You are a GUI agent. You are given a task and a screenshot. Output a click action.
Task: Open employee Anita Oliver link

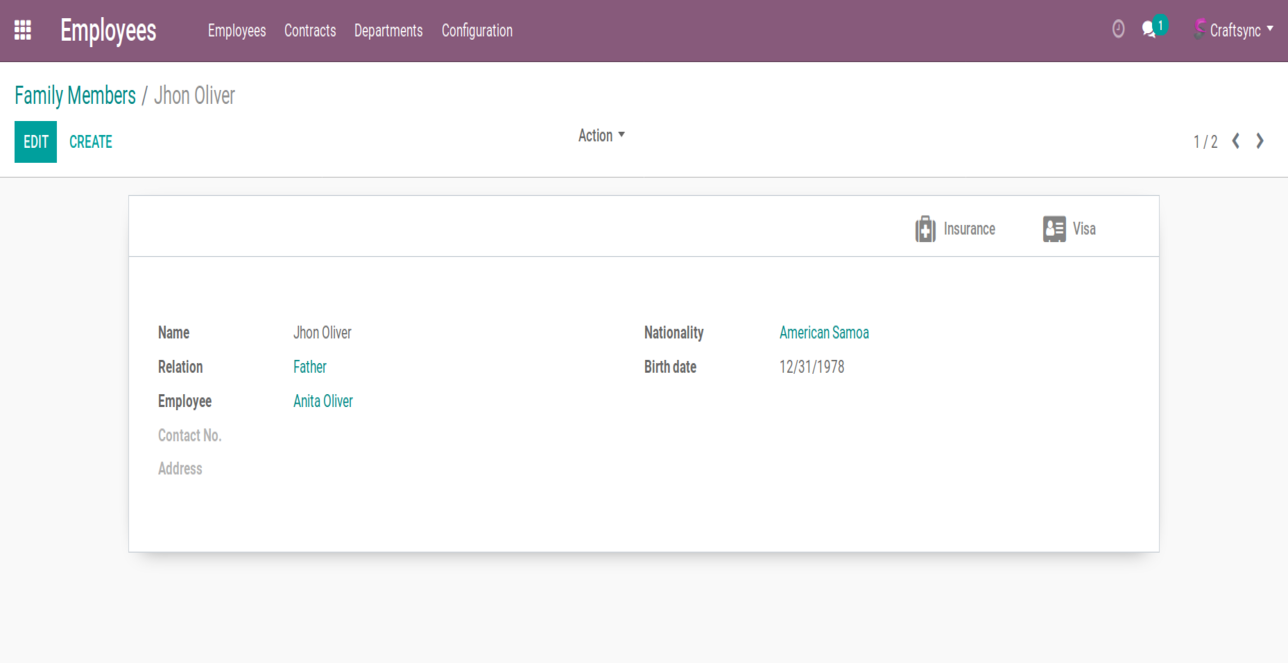(x=323, y=401)
